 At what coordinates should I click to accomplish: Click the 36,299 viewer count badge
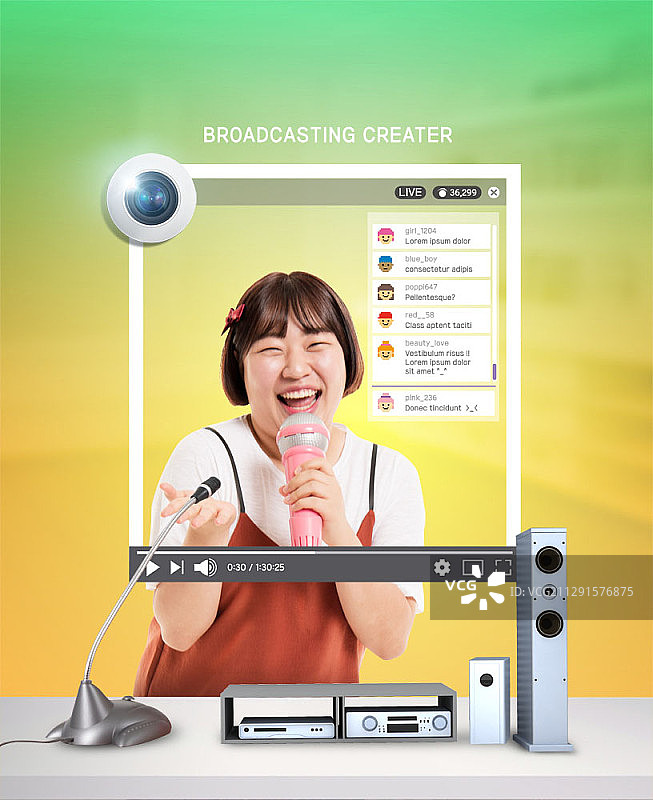pyautogui.click(x=457, y=192)
